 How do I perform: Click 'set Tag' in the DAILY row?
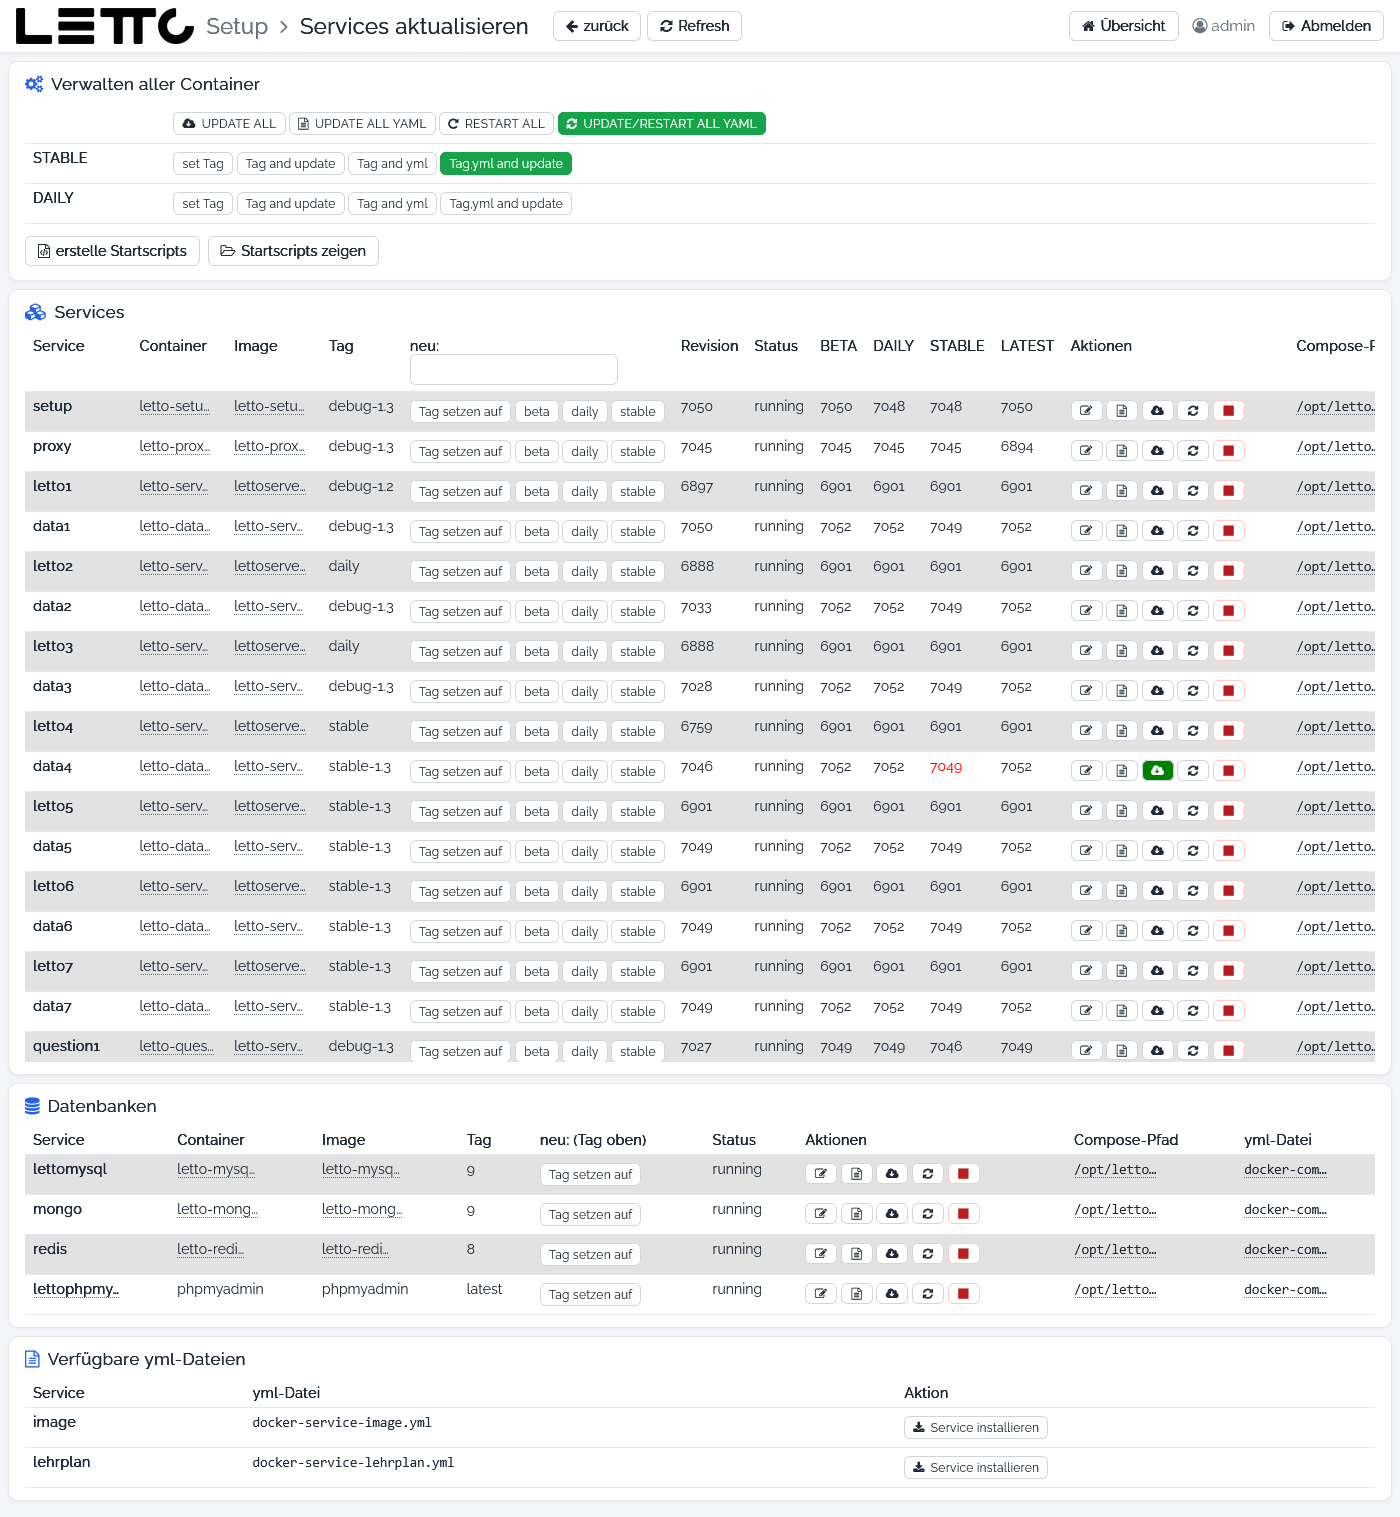(203, 203)
